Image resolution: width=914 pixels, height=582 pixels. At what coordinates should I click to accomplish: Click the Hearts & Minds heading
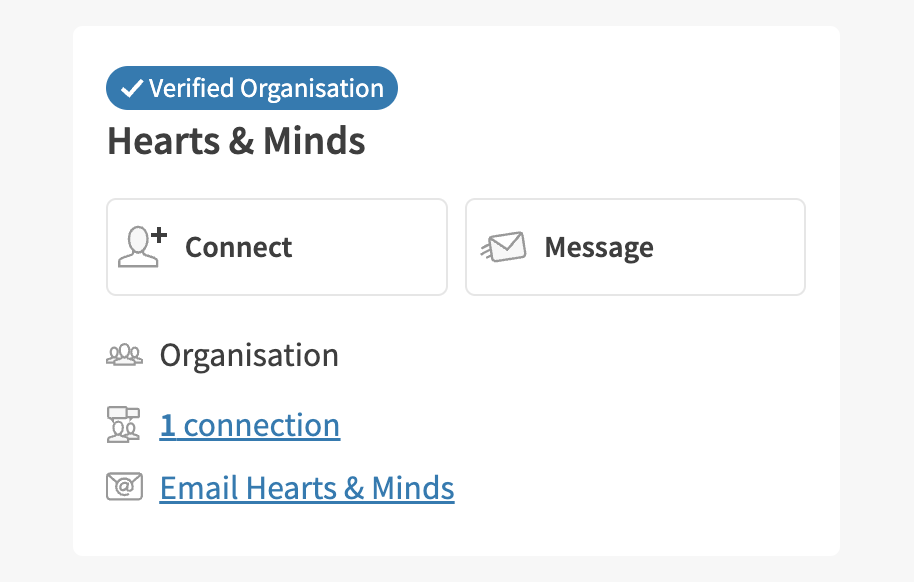[236, 142]
